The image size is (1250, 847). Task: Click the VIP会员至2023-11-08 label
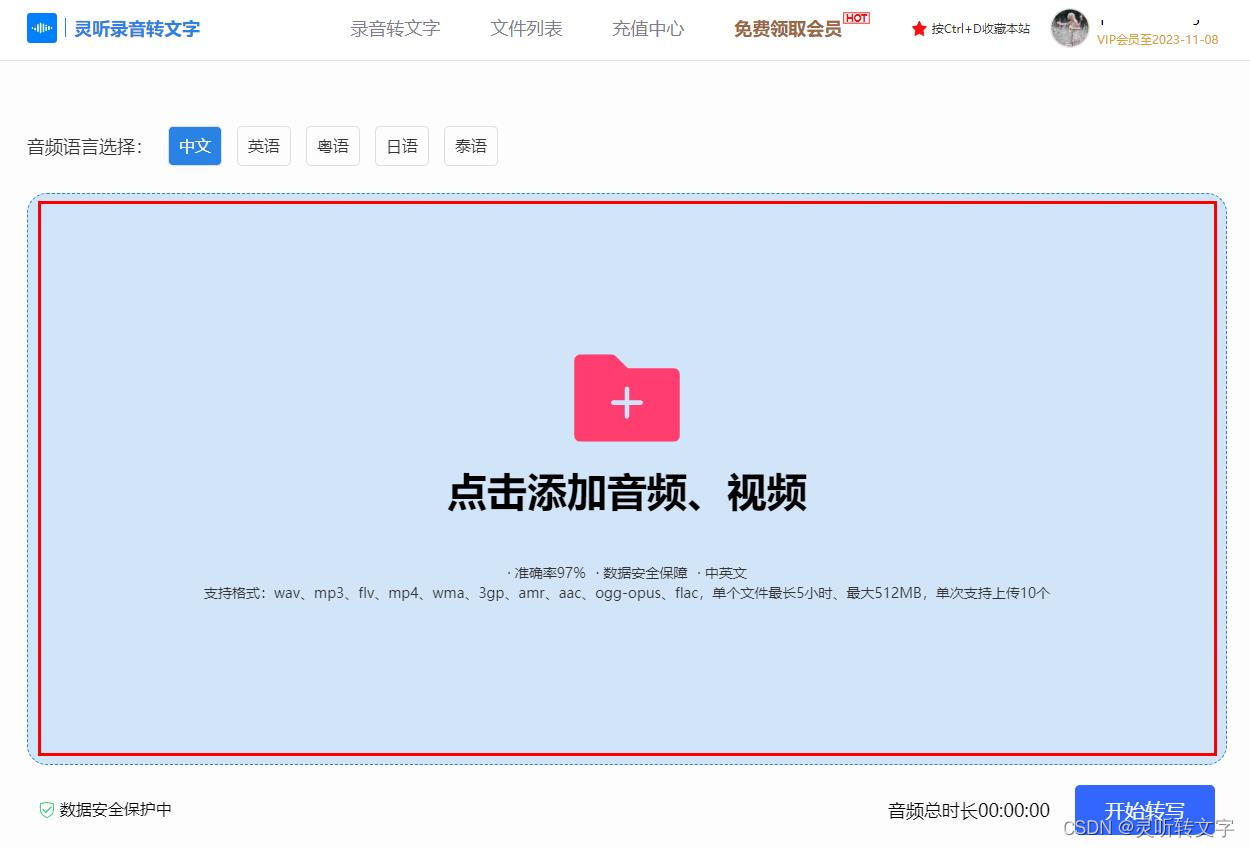tap(1157, 40)
